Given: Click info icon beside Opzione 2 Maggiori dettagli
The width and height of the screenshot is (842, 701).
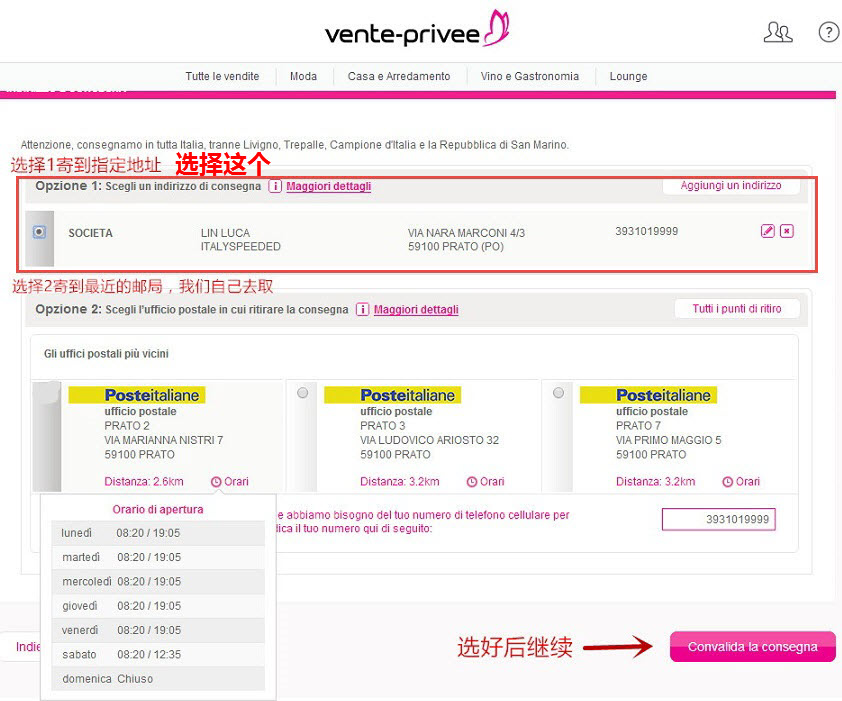Looking at the screenshot, I should pos(362,309).
